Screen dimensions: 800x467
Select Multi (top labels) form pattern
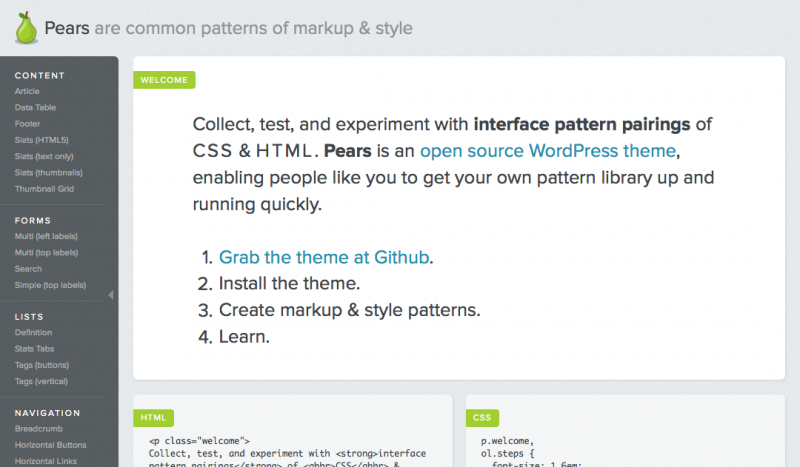click(46, 252)
